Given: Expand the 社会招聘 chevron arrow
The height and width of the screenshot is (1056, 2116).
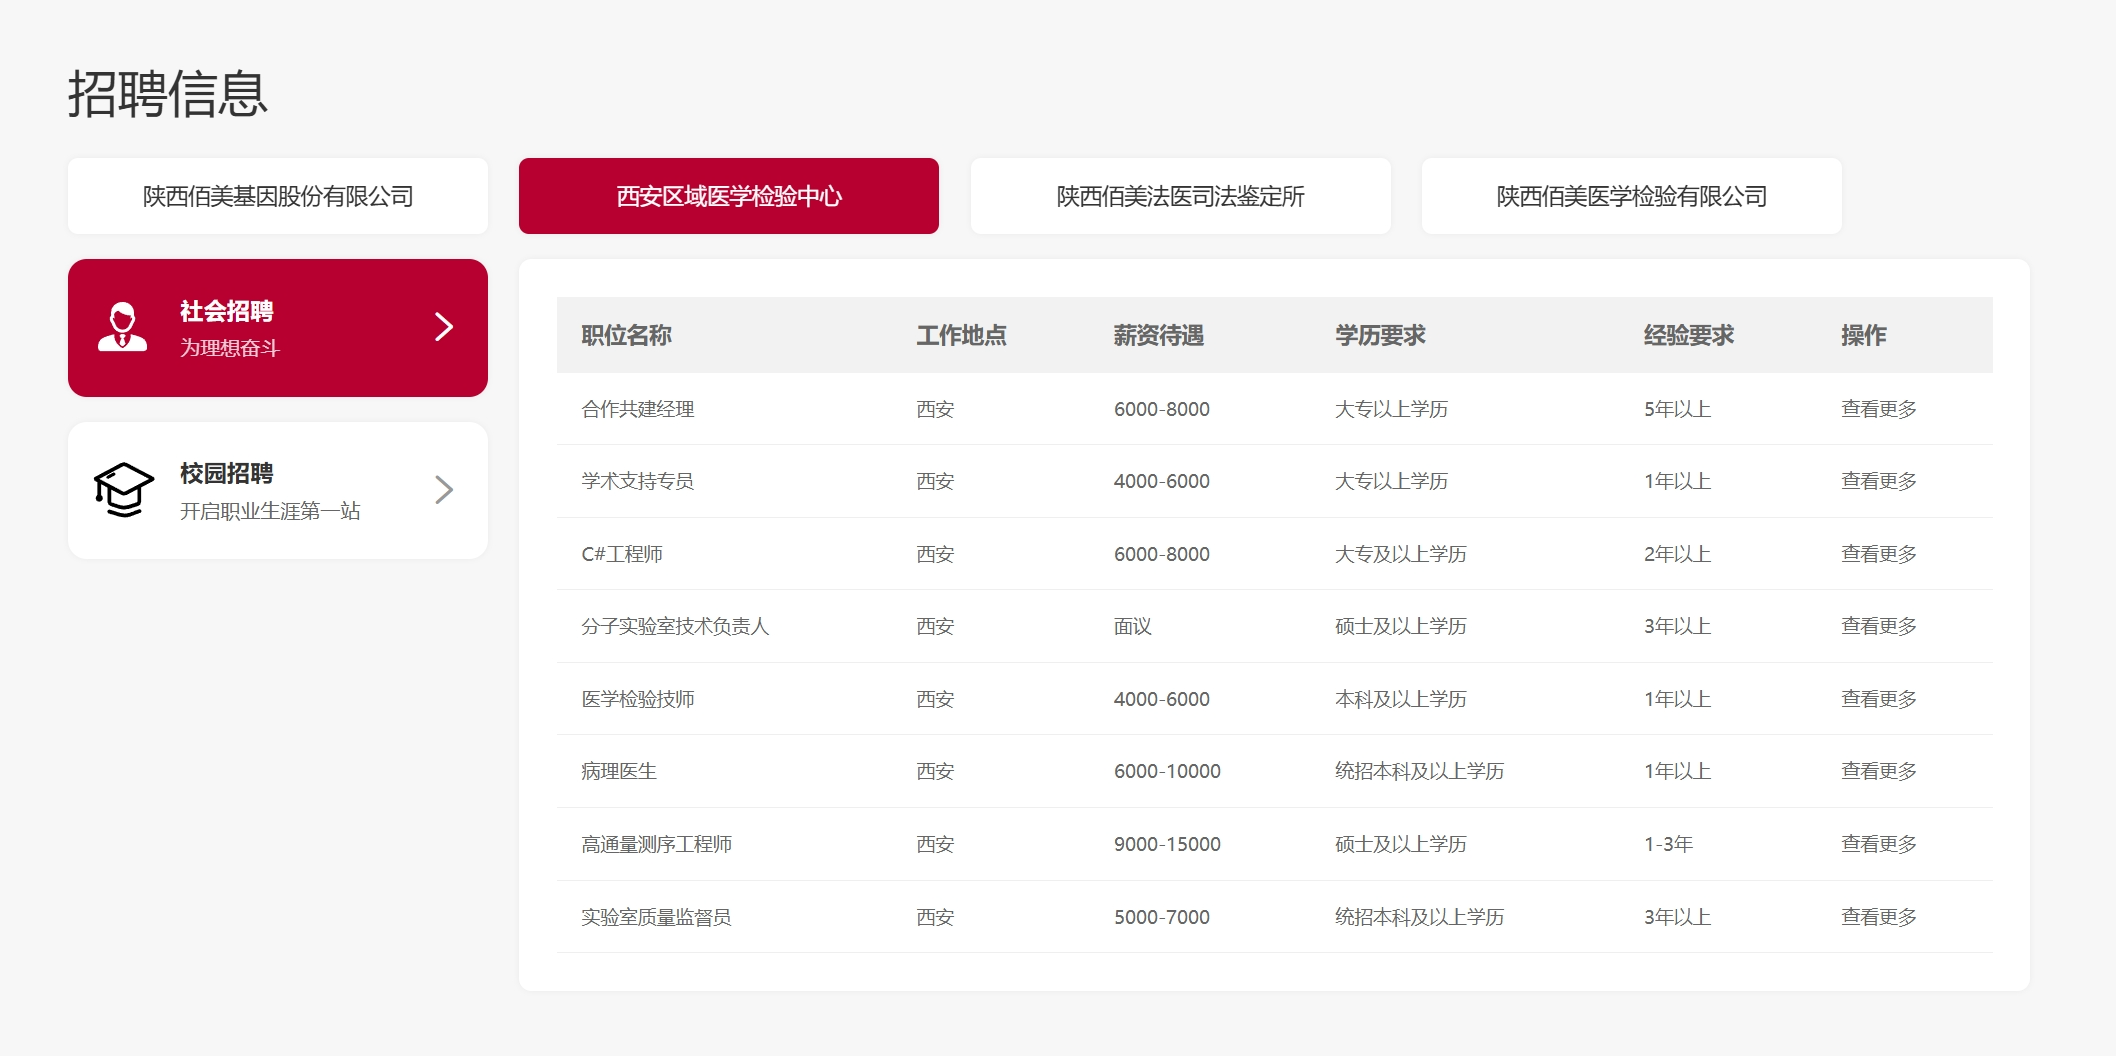Looking at the screenshot, I should [x=444, y=327].
